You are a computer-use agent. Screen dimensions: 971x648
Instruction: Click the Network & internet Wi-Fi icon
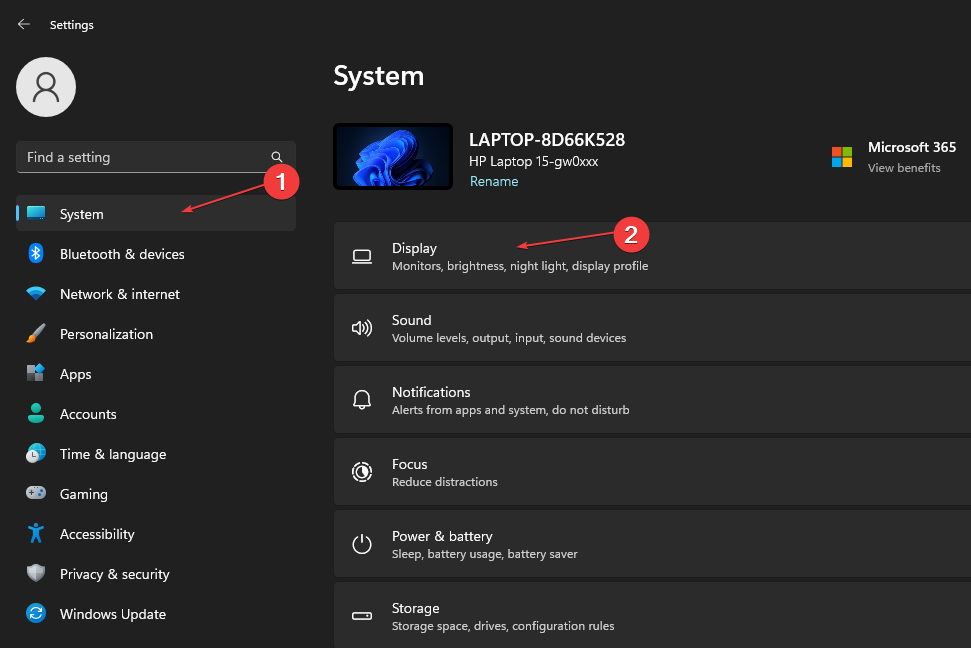tap(36, 294)
